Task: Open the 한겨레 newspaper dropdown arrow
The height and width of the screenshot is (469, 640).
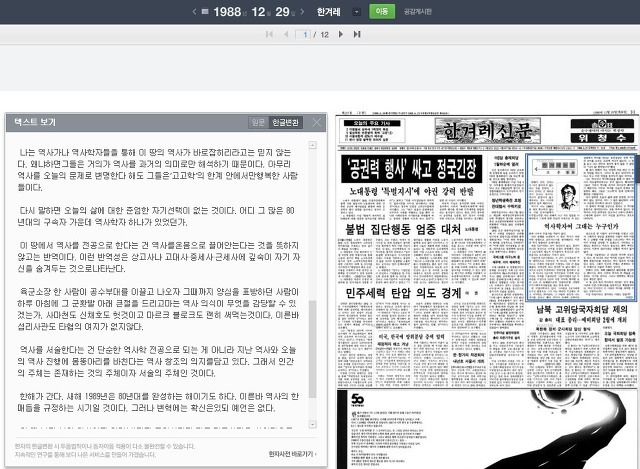Action: 356,12
